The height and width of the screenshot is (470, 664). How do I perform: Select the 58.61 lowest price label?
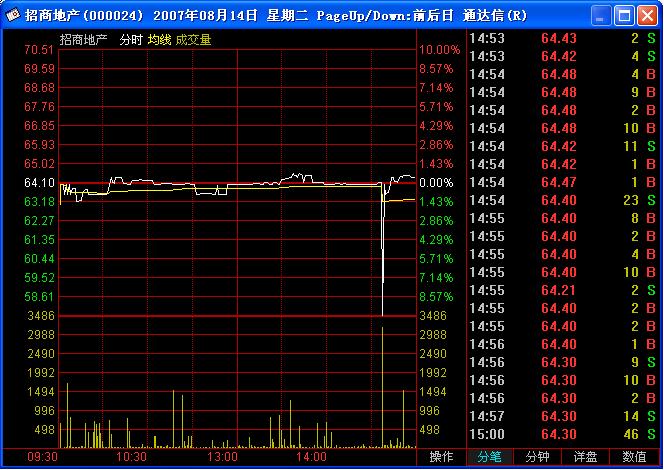[x=39, y=297]
